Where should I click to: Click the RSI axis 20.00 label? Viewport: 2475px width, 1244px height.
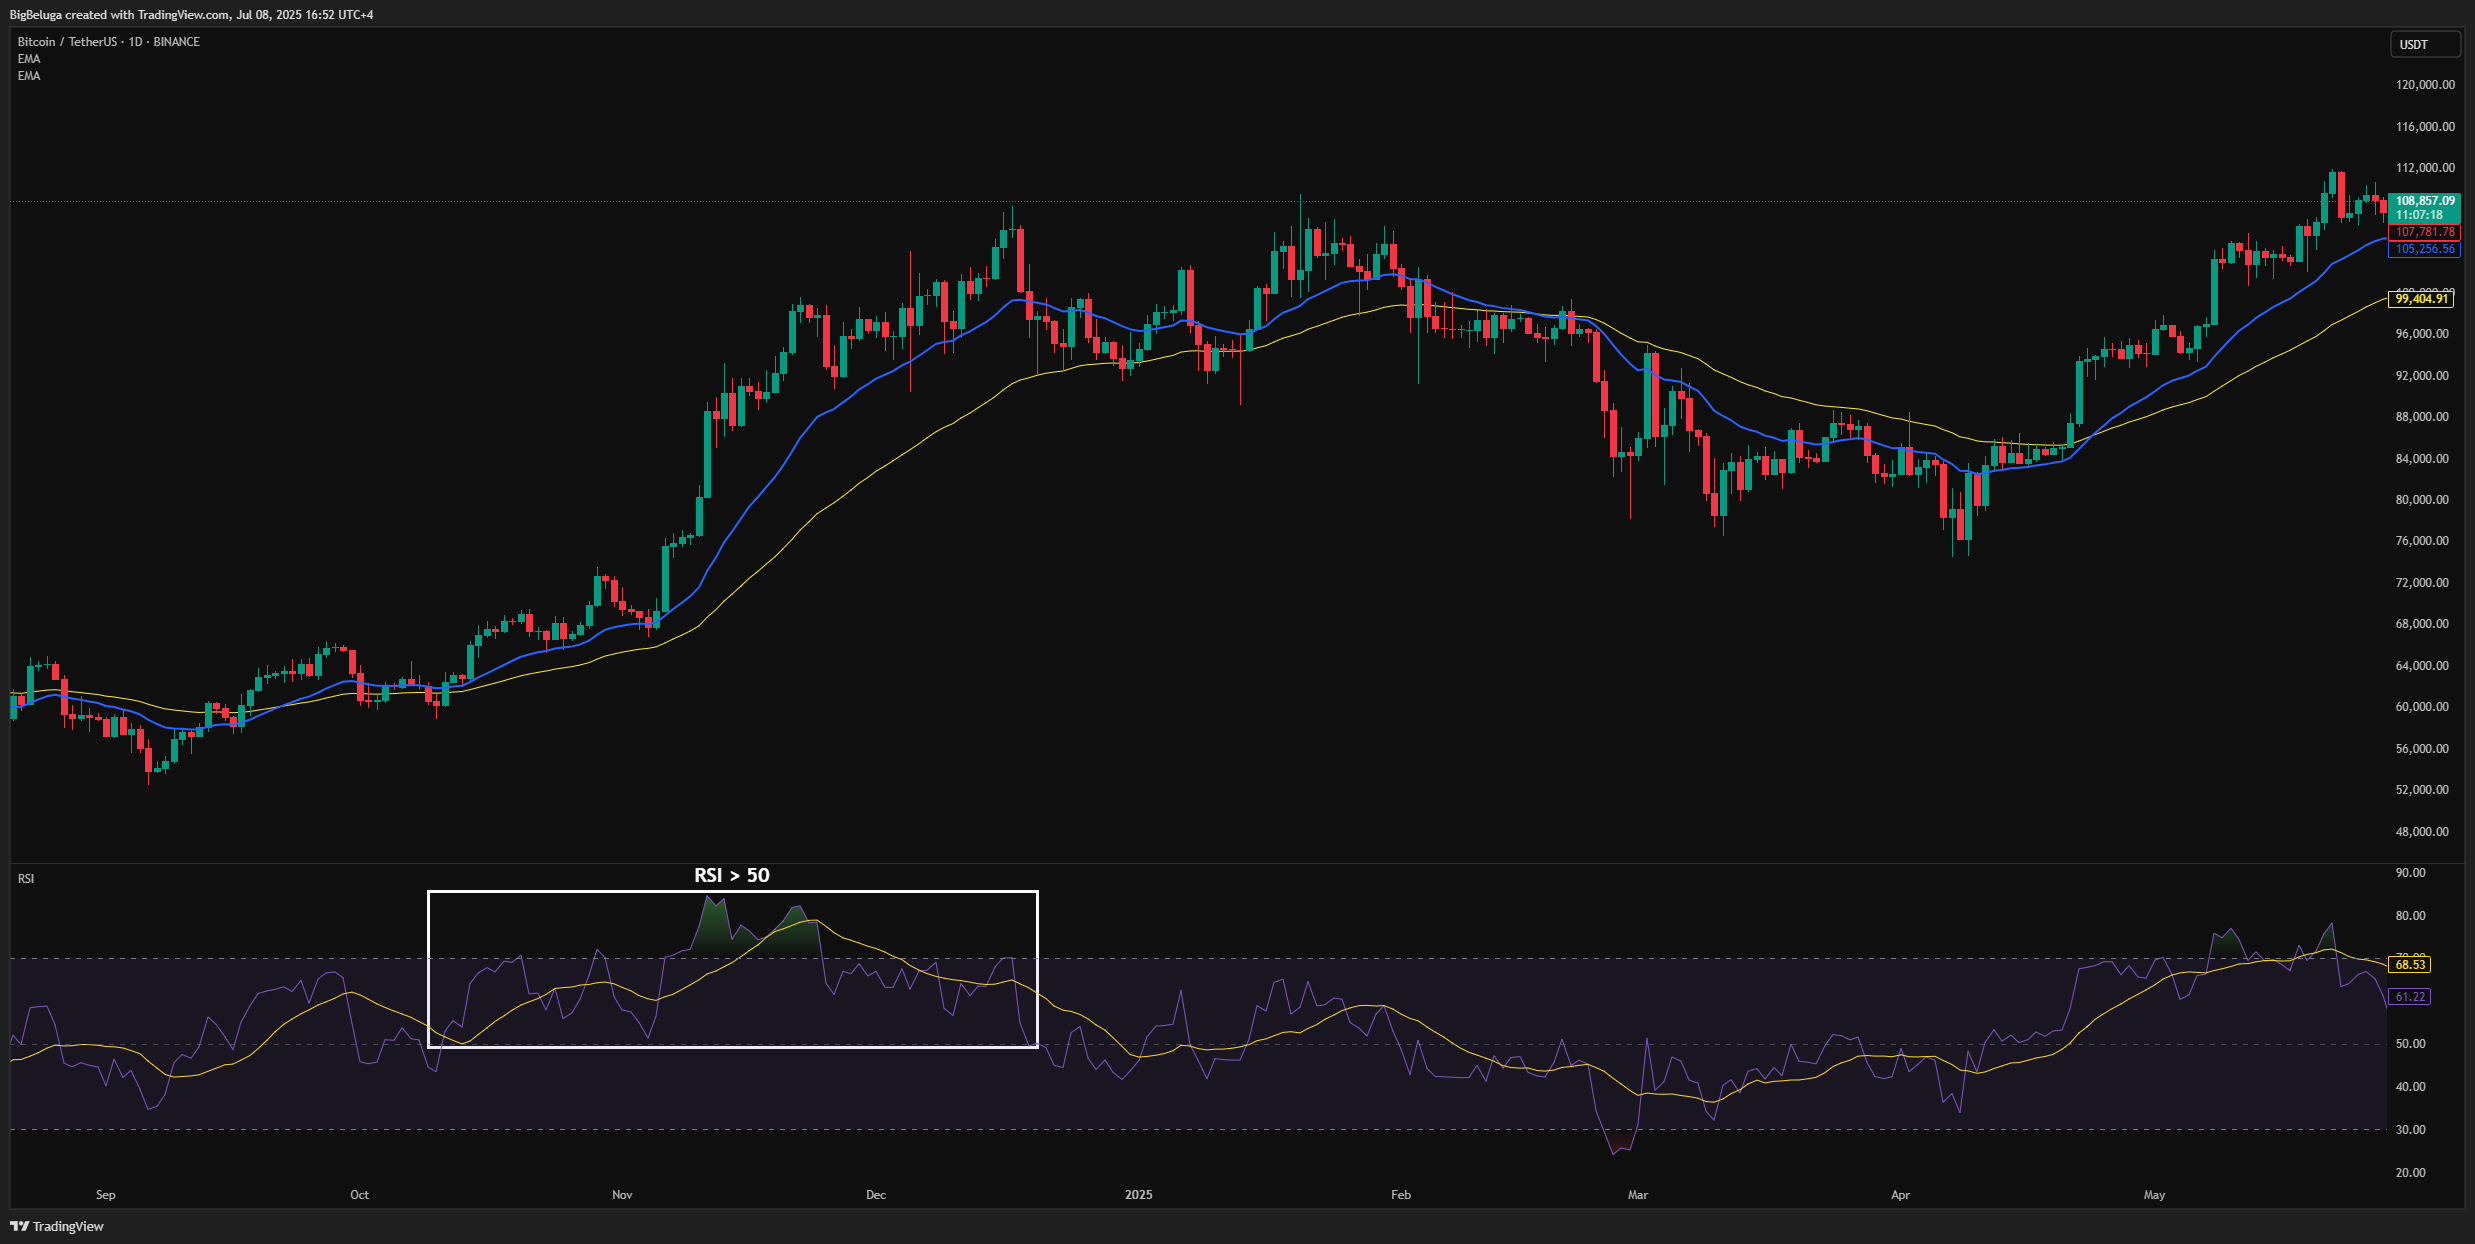[2410, 1173]
